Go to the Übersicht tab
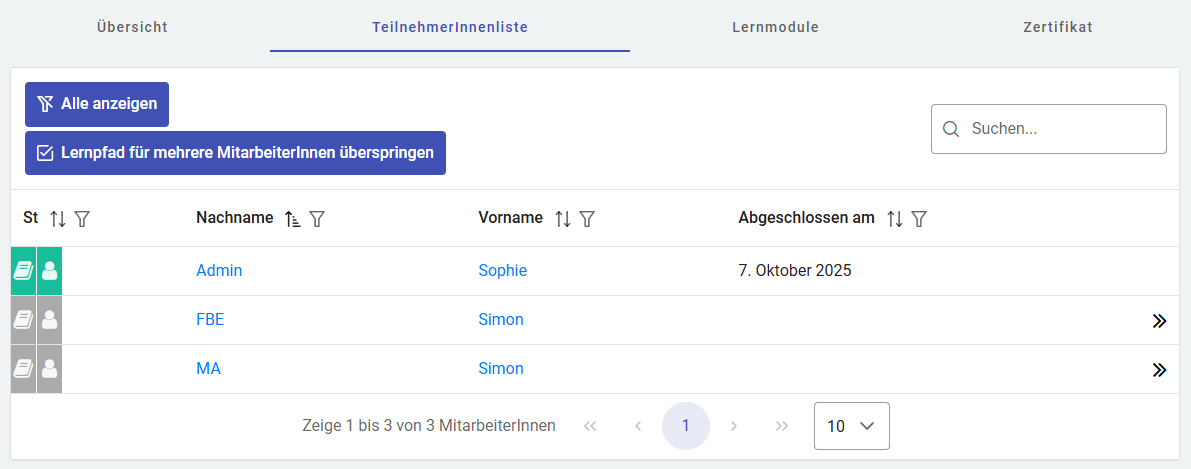This screenshot has height=469, width=1191. pyautogui.click(x=132, y=27)
